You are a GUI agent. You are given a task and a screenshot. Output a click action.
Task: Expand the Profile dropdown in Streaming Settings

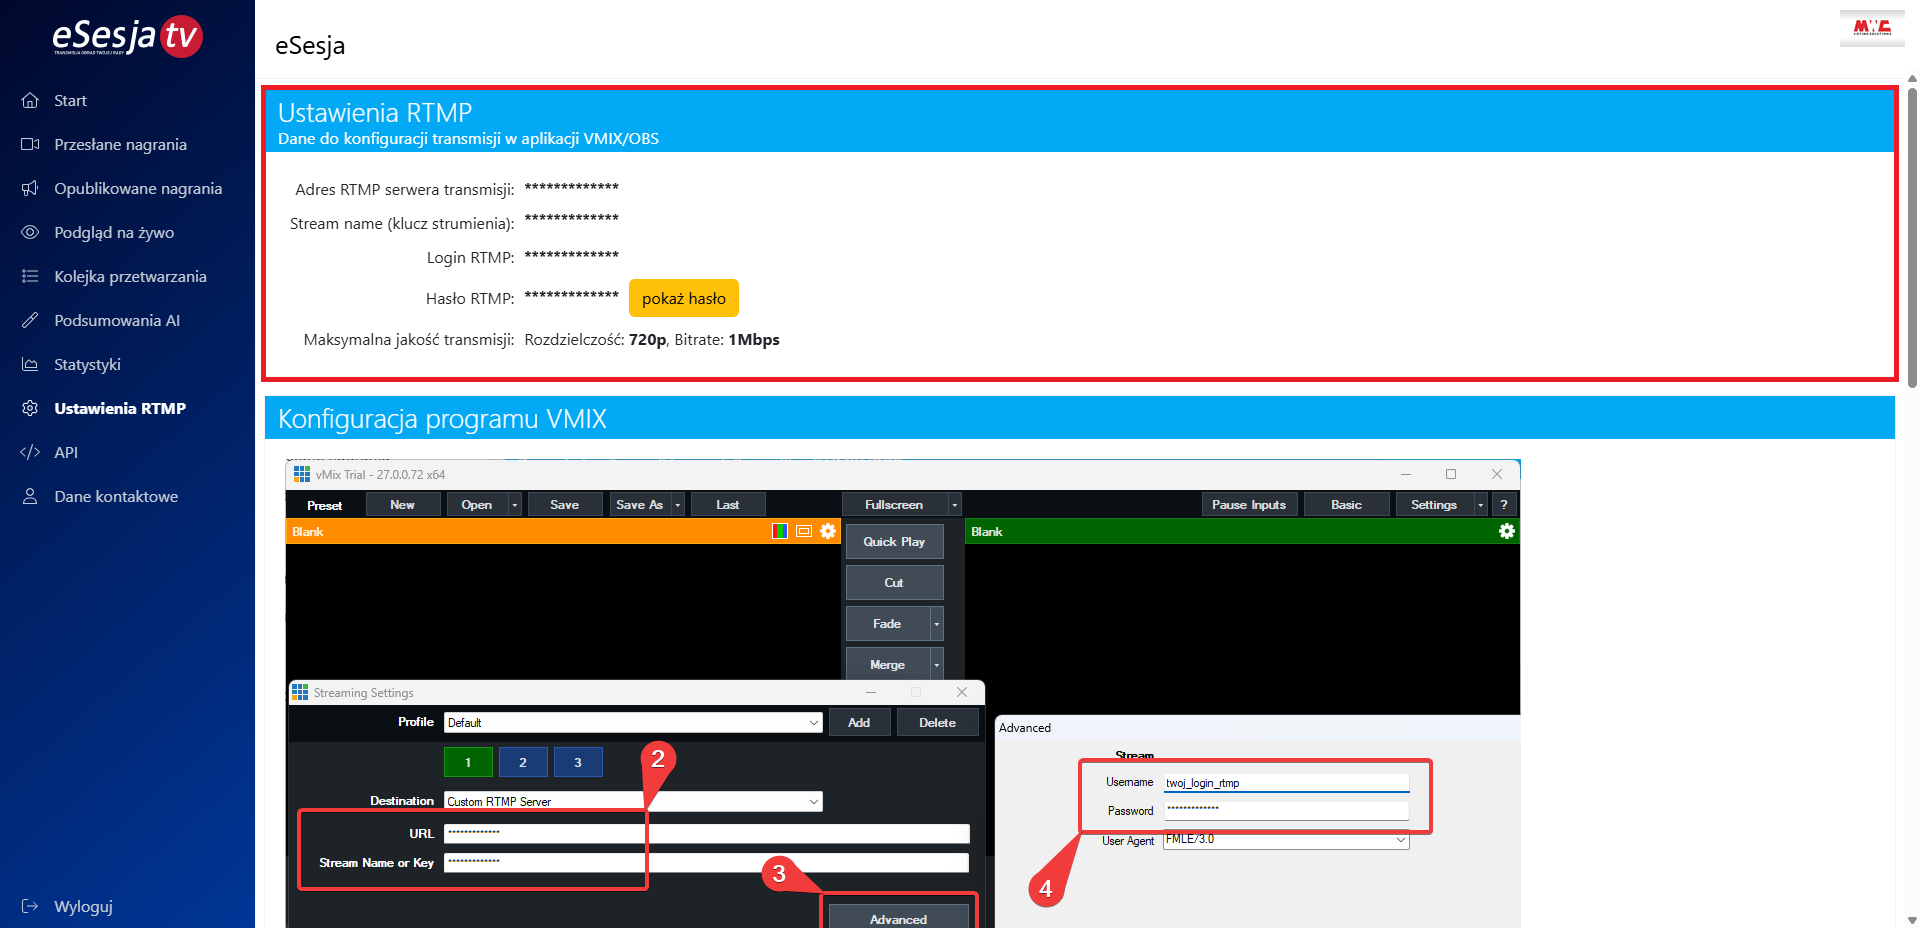813,723
